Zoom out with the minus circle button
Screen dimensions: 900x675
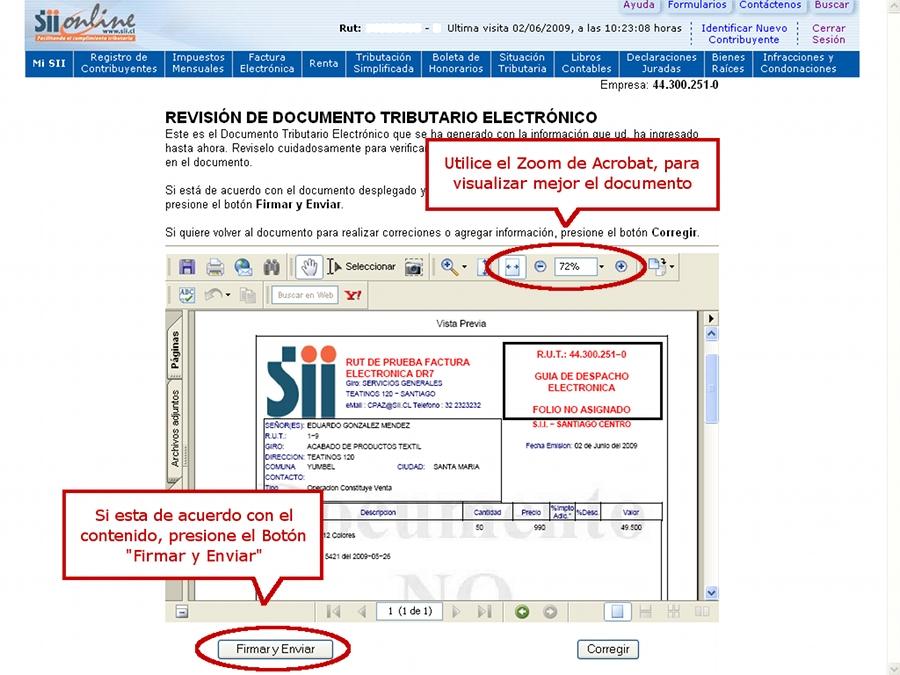pyautogui.click(x=540, y=266)
